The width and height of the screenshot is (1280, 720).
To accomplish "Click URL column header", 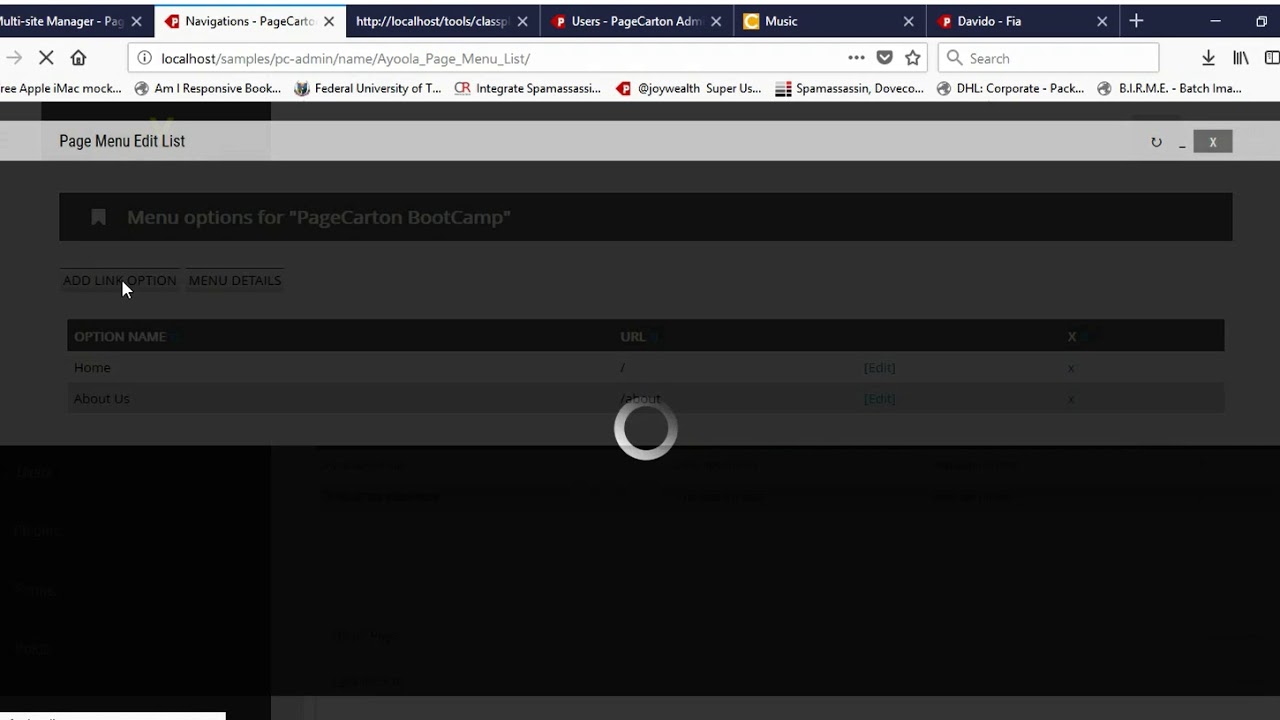I will click(632, 336).
